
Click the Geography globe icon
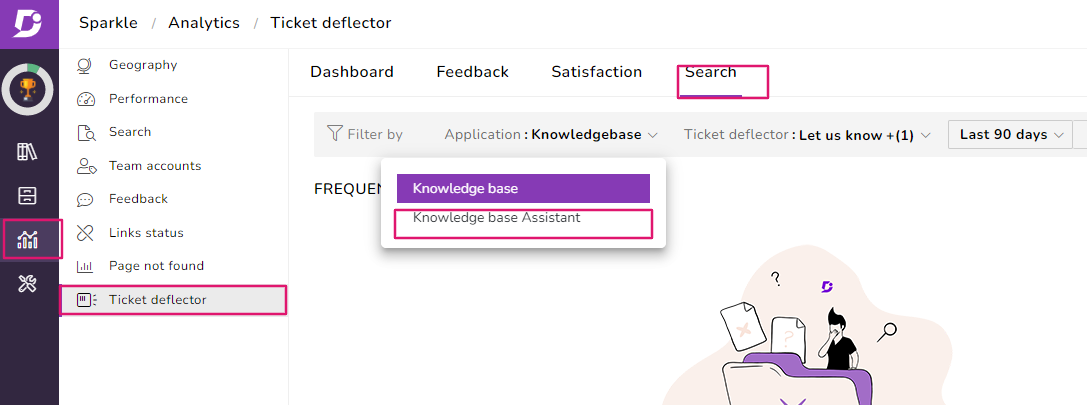coord(85,65)
